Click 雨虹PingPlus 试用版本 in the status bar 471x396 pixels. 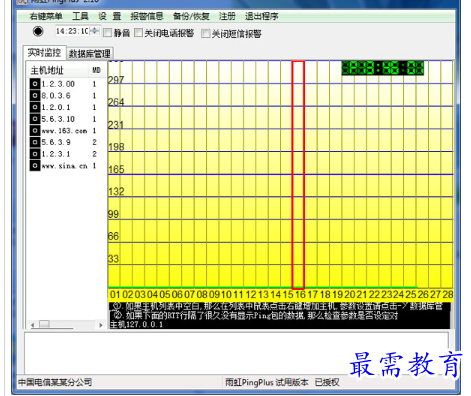(267, 382)
